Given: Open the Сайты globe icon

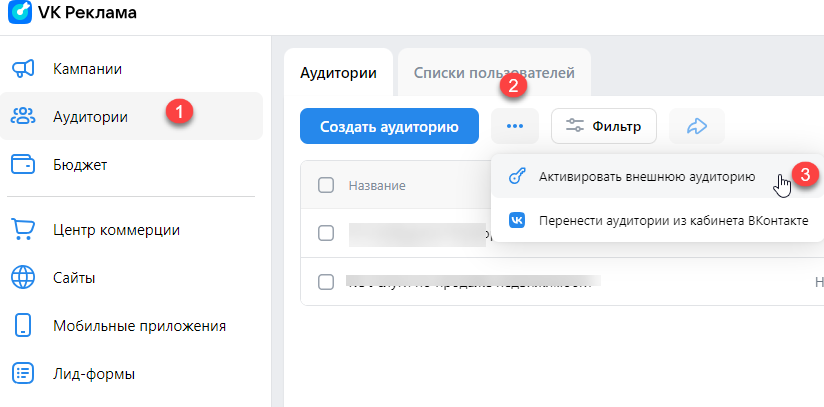Looking at the screenshot, I should 23,277.
